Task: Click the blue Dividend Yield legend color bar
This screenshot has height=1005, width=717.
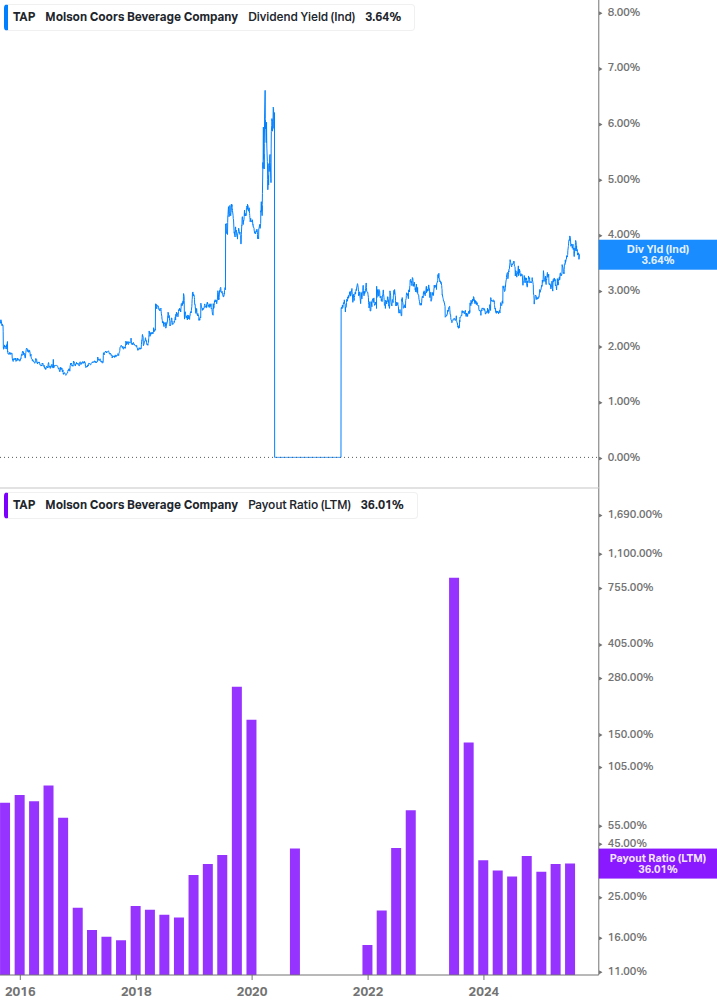Action: (6, 17)
